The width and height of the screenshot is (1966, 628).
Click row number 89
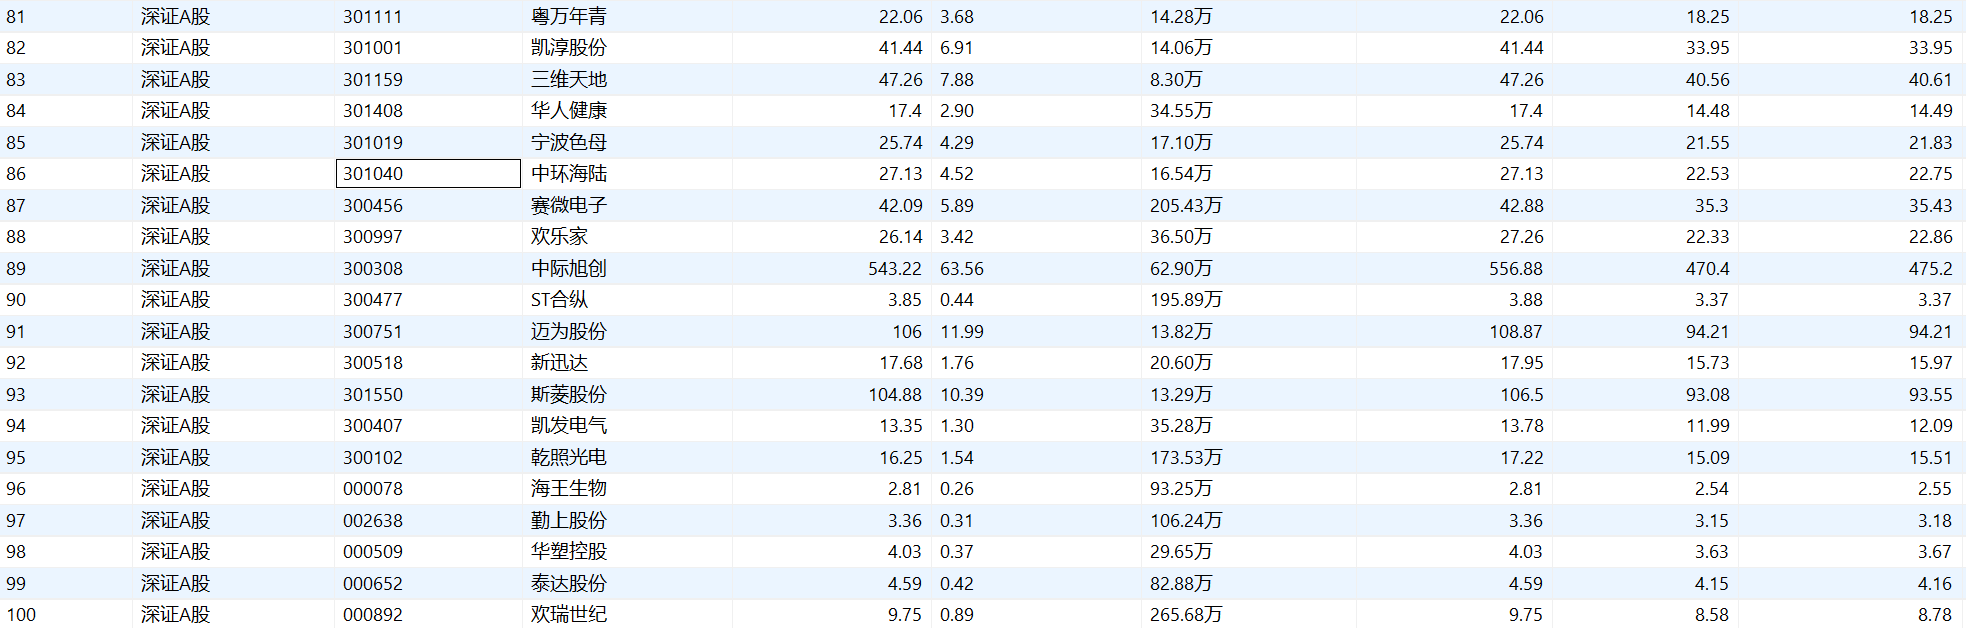[16, 269]
